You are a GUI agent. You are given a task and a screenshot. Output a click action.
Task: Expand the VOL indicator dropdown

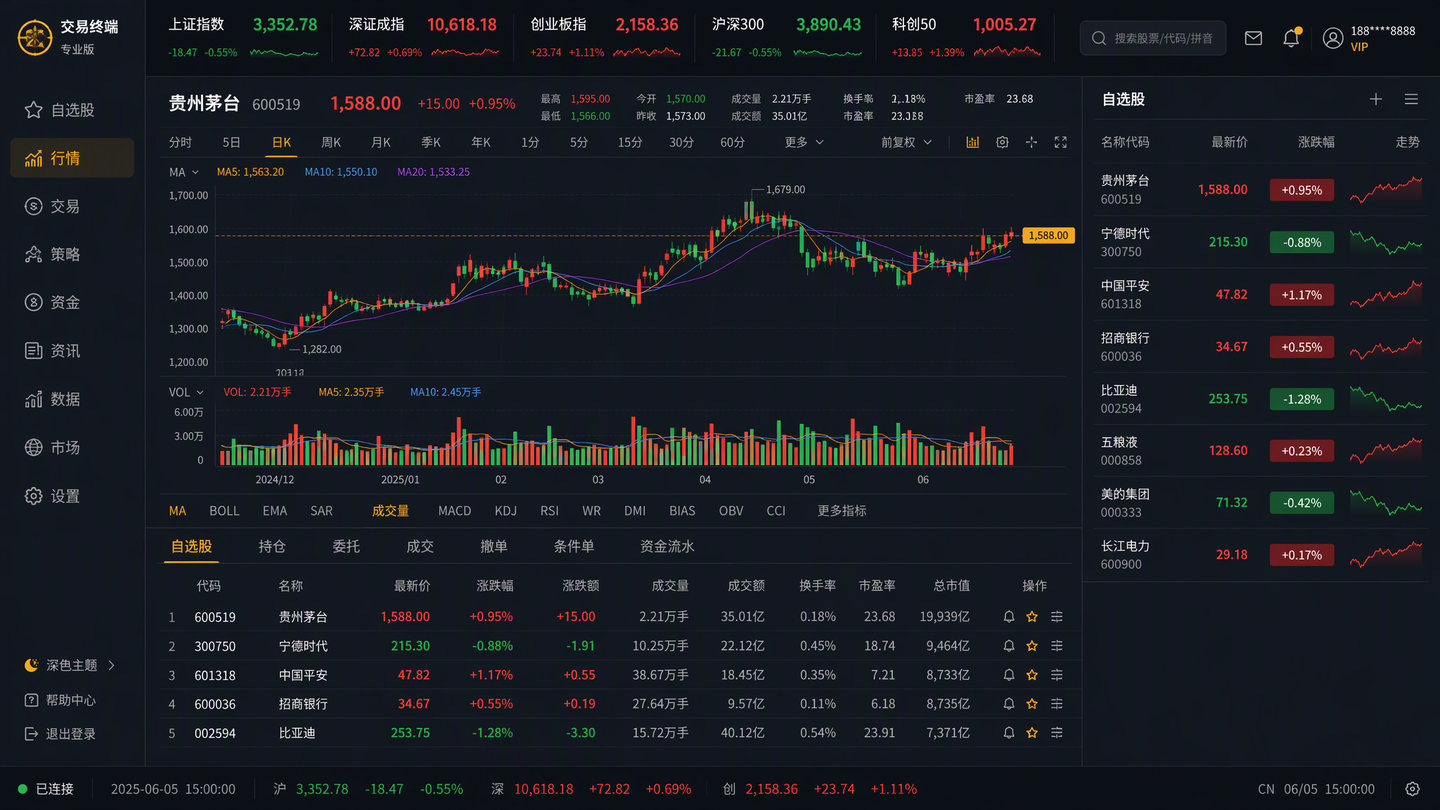[x=186, y=392]
